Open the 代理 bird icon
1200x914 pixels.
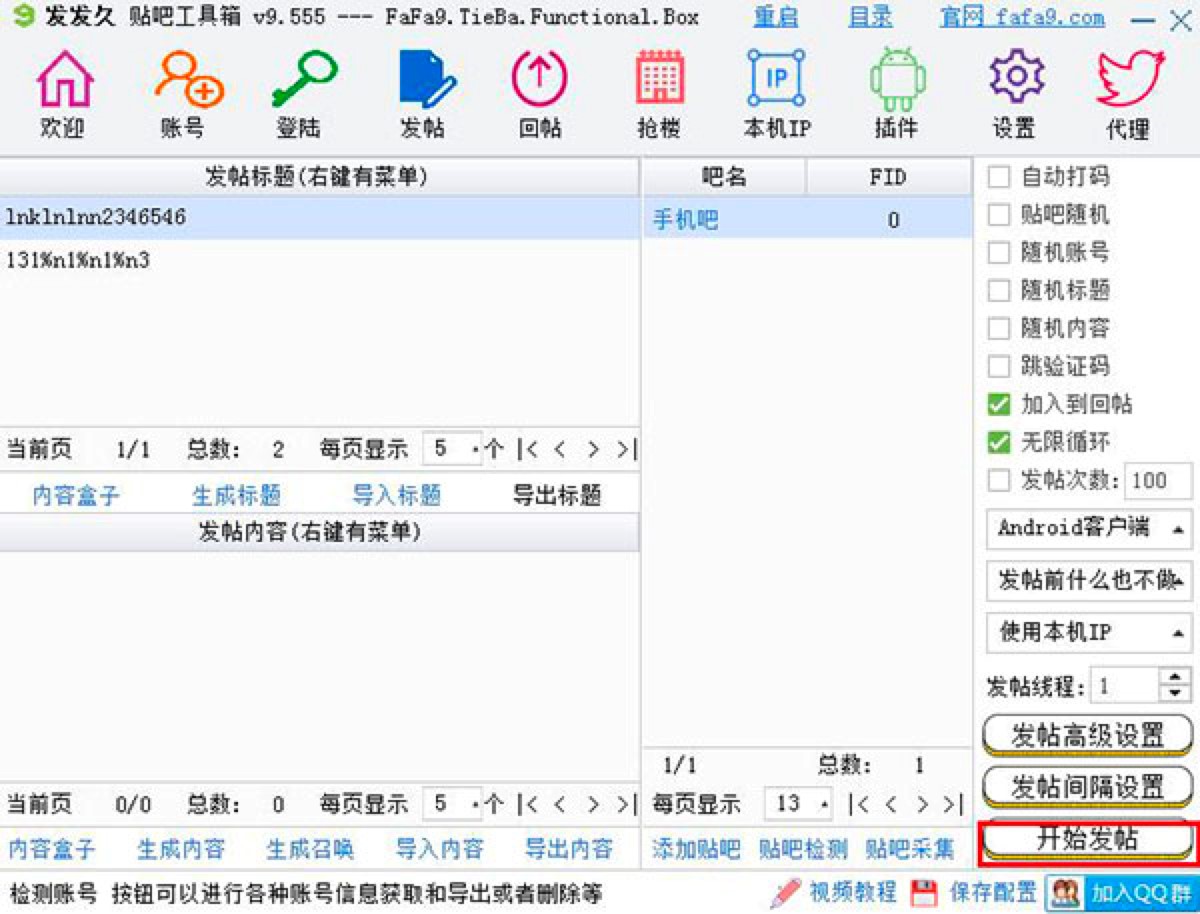(1130, 79)
